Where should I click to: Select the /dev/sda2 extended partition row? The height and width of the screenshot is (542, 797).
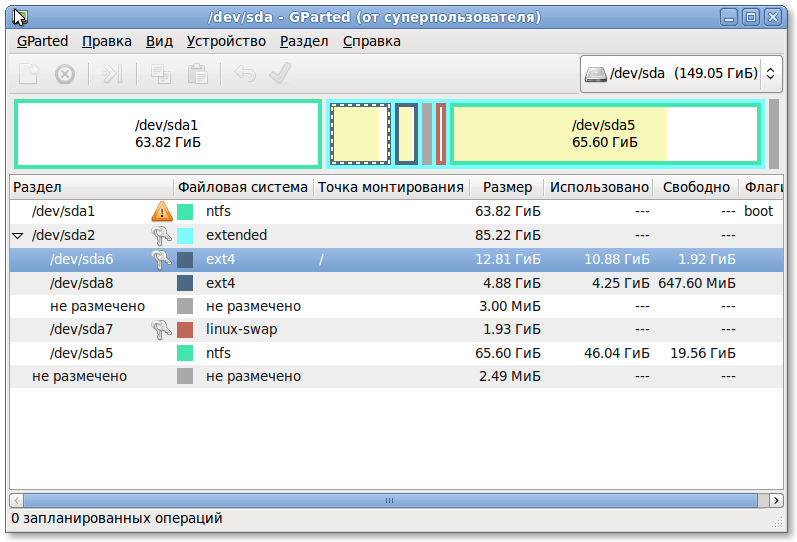(396, 235)
